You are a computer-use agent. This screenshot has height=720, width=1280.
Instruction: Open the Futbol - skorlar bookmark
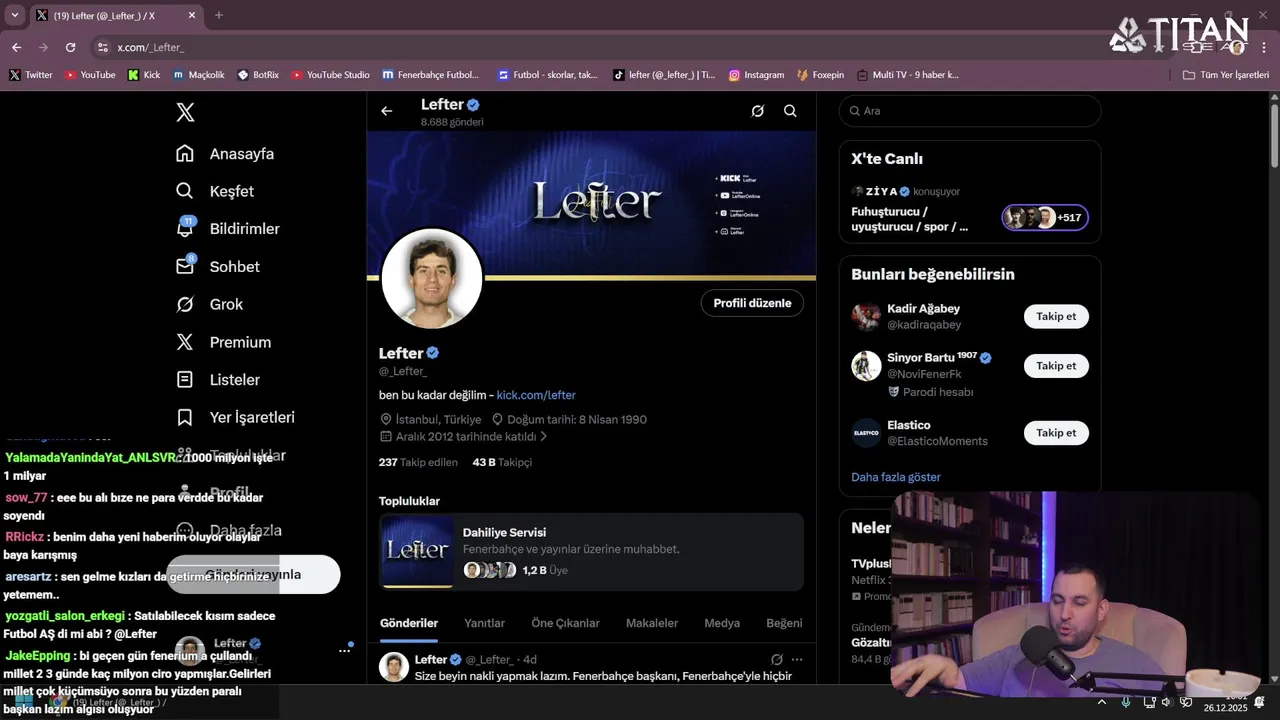tap(547, 75)
